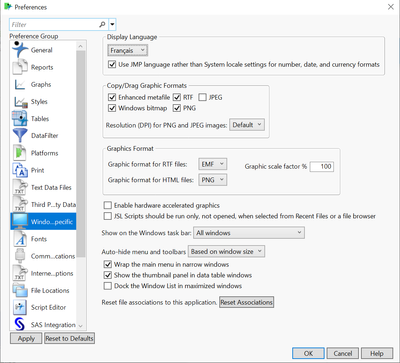400x363 pixels.
Task: Toggle Windows bitmap checkbox
Action: tap(112, 108)
